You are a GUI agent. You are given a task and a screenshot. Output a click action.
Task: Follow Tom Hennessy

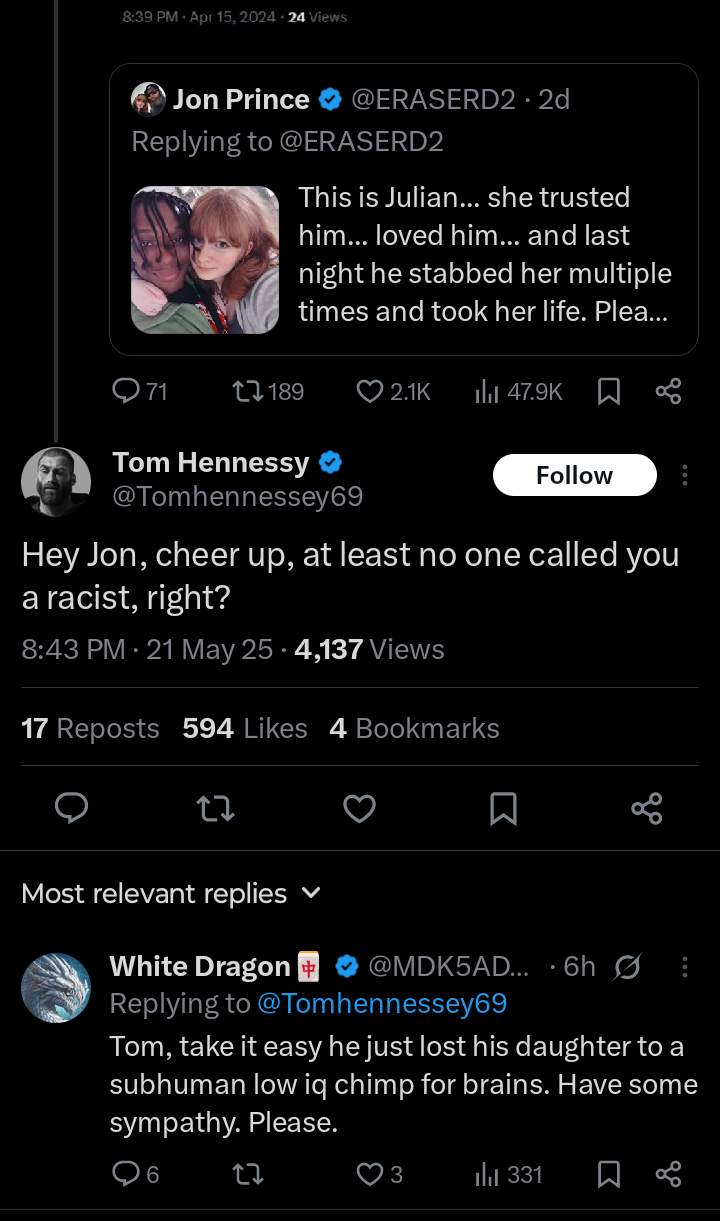pyautogui.click(x=574, y=475)
